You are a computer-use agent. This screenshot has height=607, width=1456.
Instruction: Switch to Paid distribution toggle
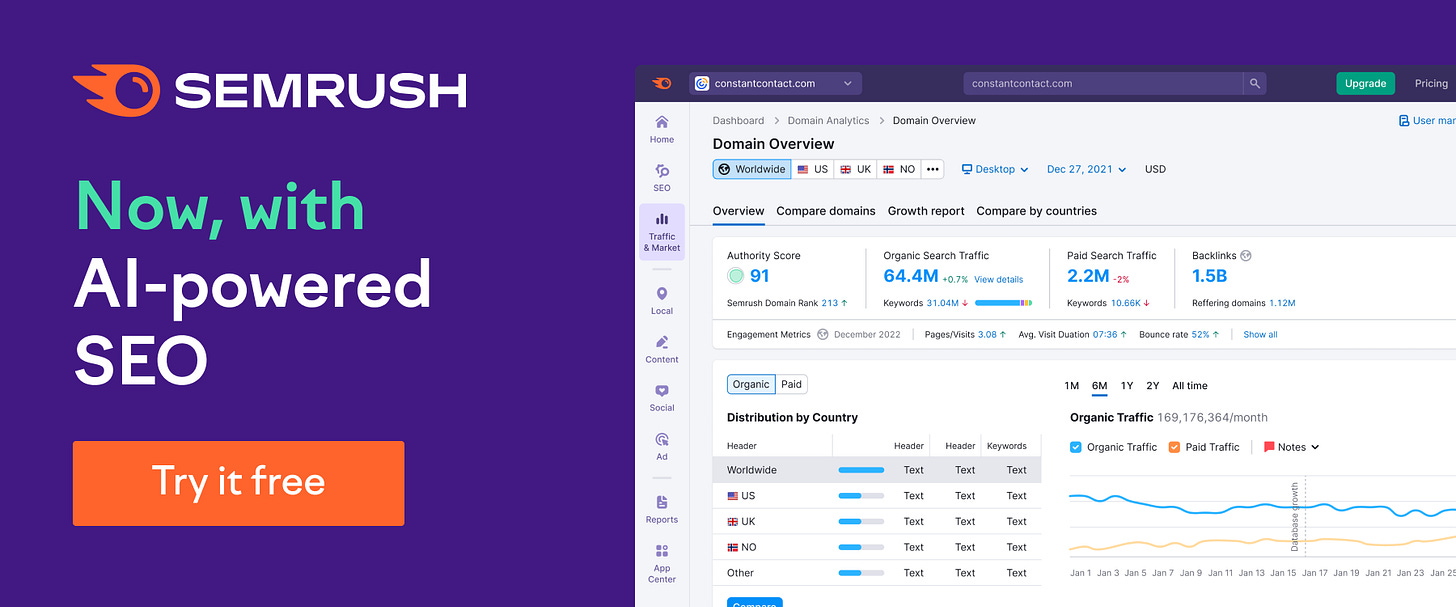click(792, 384)
